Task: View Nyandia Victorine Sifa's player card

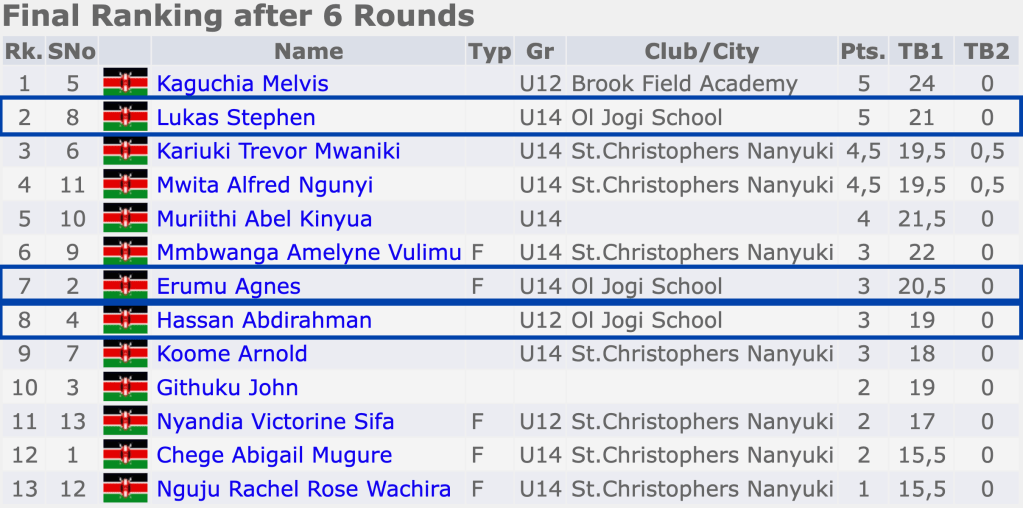Action: (275, 422)
